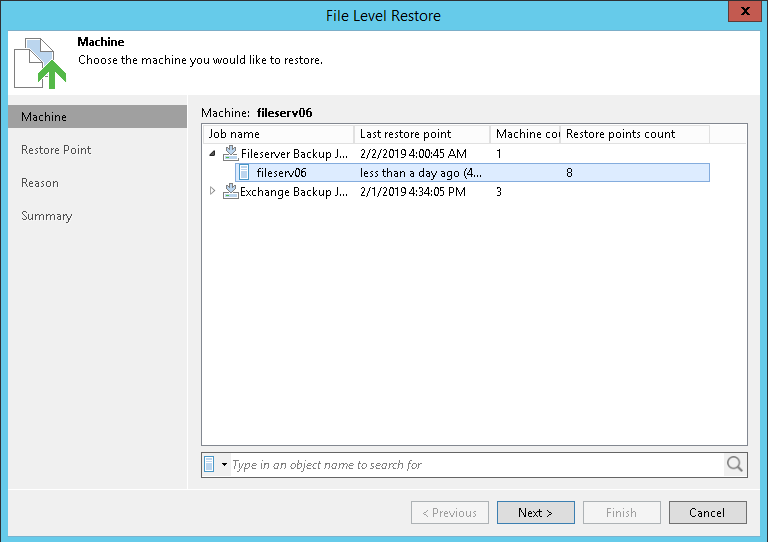Click the Exchange Backup job icon

click(230, 191)
